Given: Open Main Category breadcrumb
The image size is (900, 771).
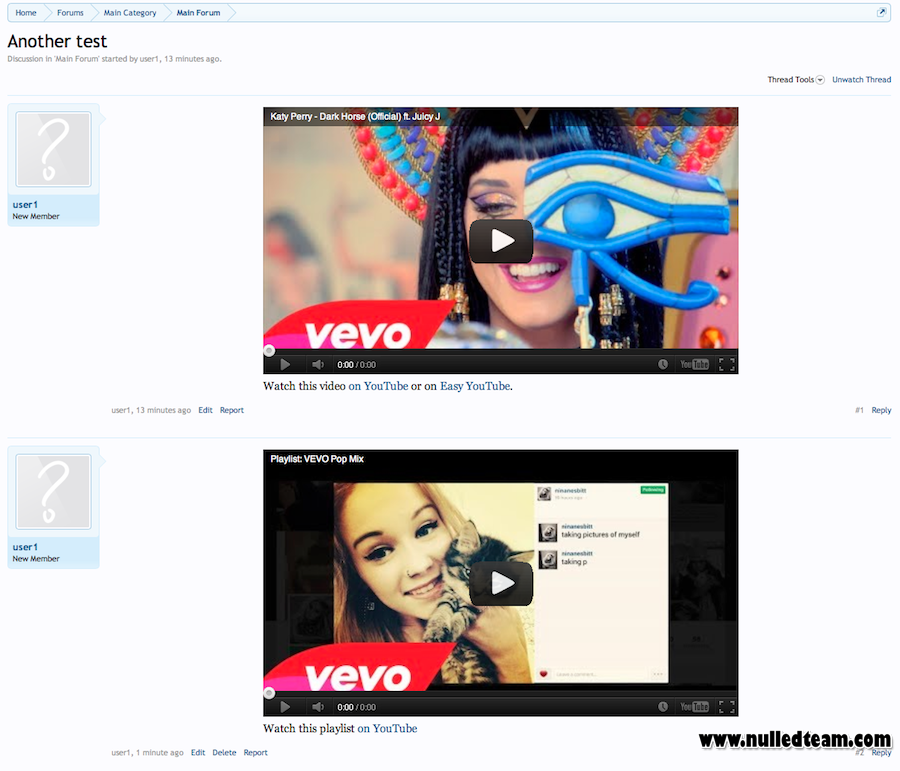Looking at the screenshot, I should click(130, 13).
